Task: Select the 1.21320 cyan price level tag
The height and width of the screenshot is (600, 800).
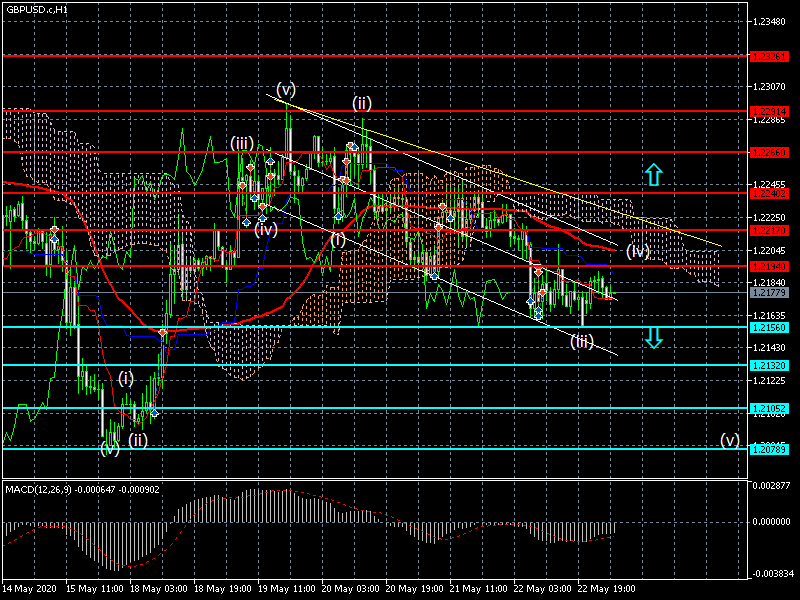Action: pos(769,365)
